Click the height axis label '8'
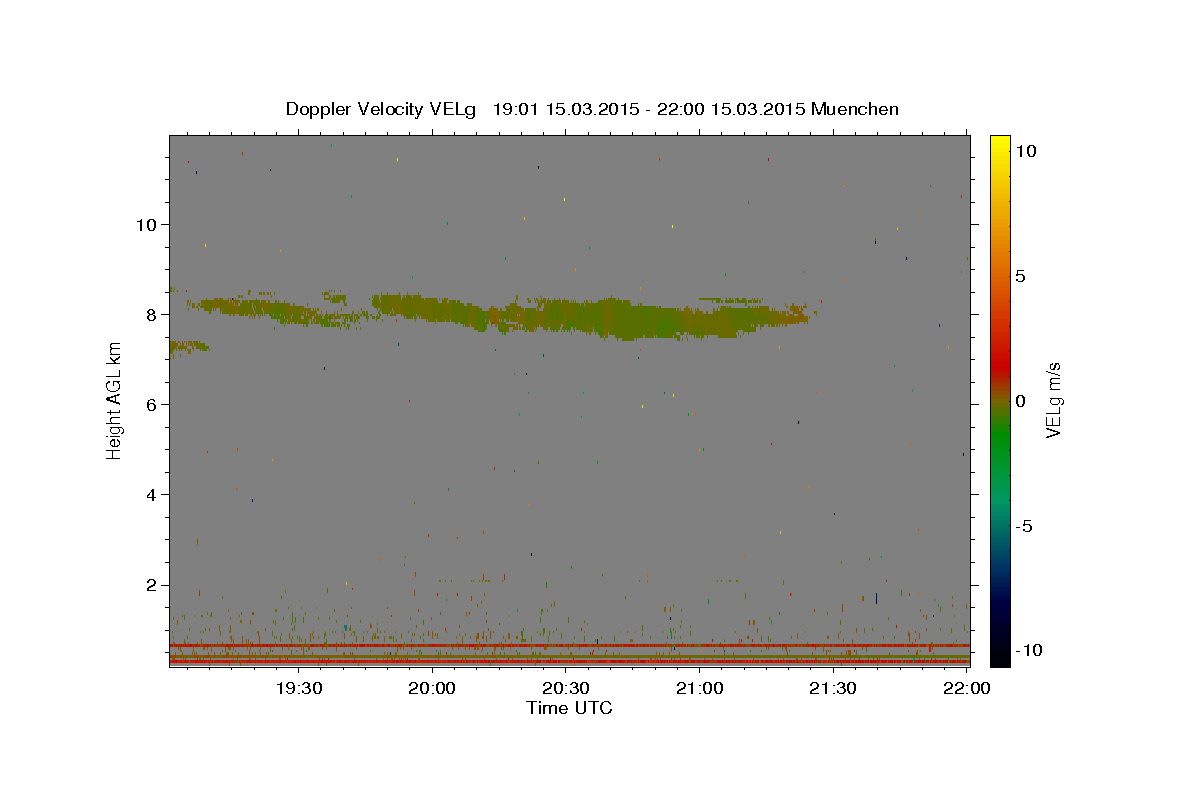1200x800 pixels. tap(152, 314)
